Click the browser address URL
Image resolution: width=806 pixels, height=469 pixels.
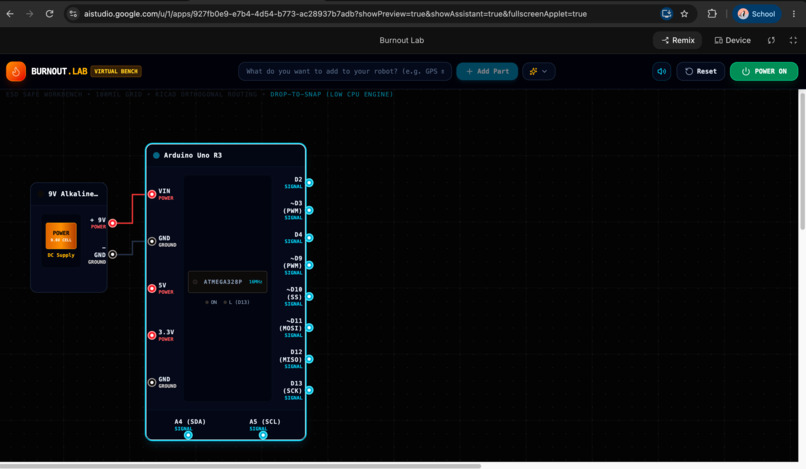coord(335,14)
